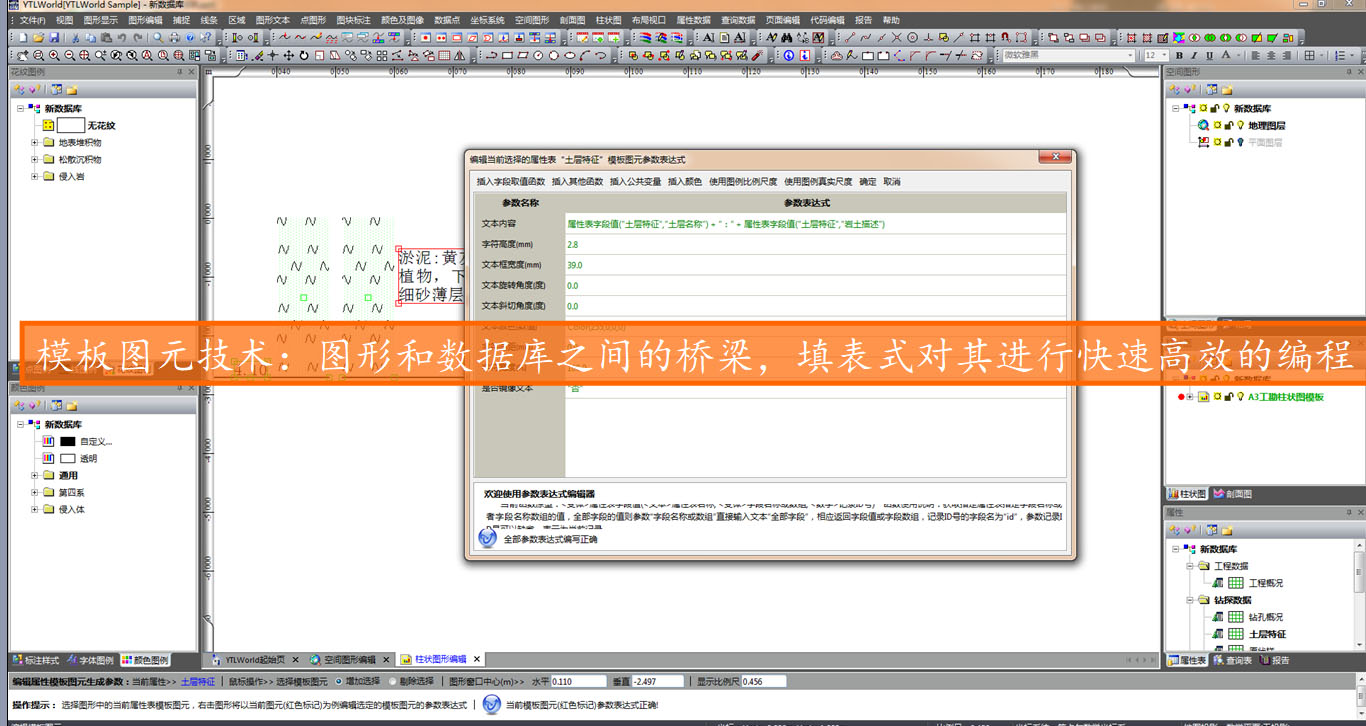Select the ellipse drawing tool
This screenshot has width=1366, height=726.
click(x=570, y=55)
